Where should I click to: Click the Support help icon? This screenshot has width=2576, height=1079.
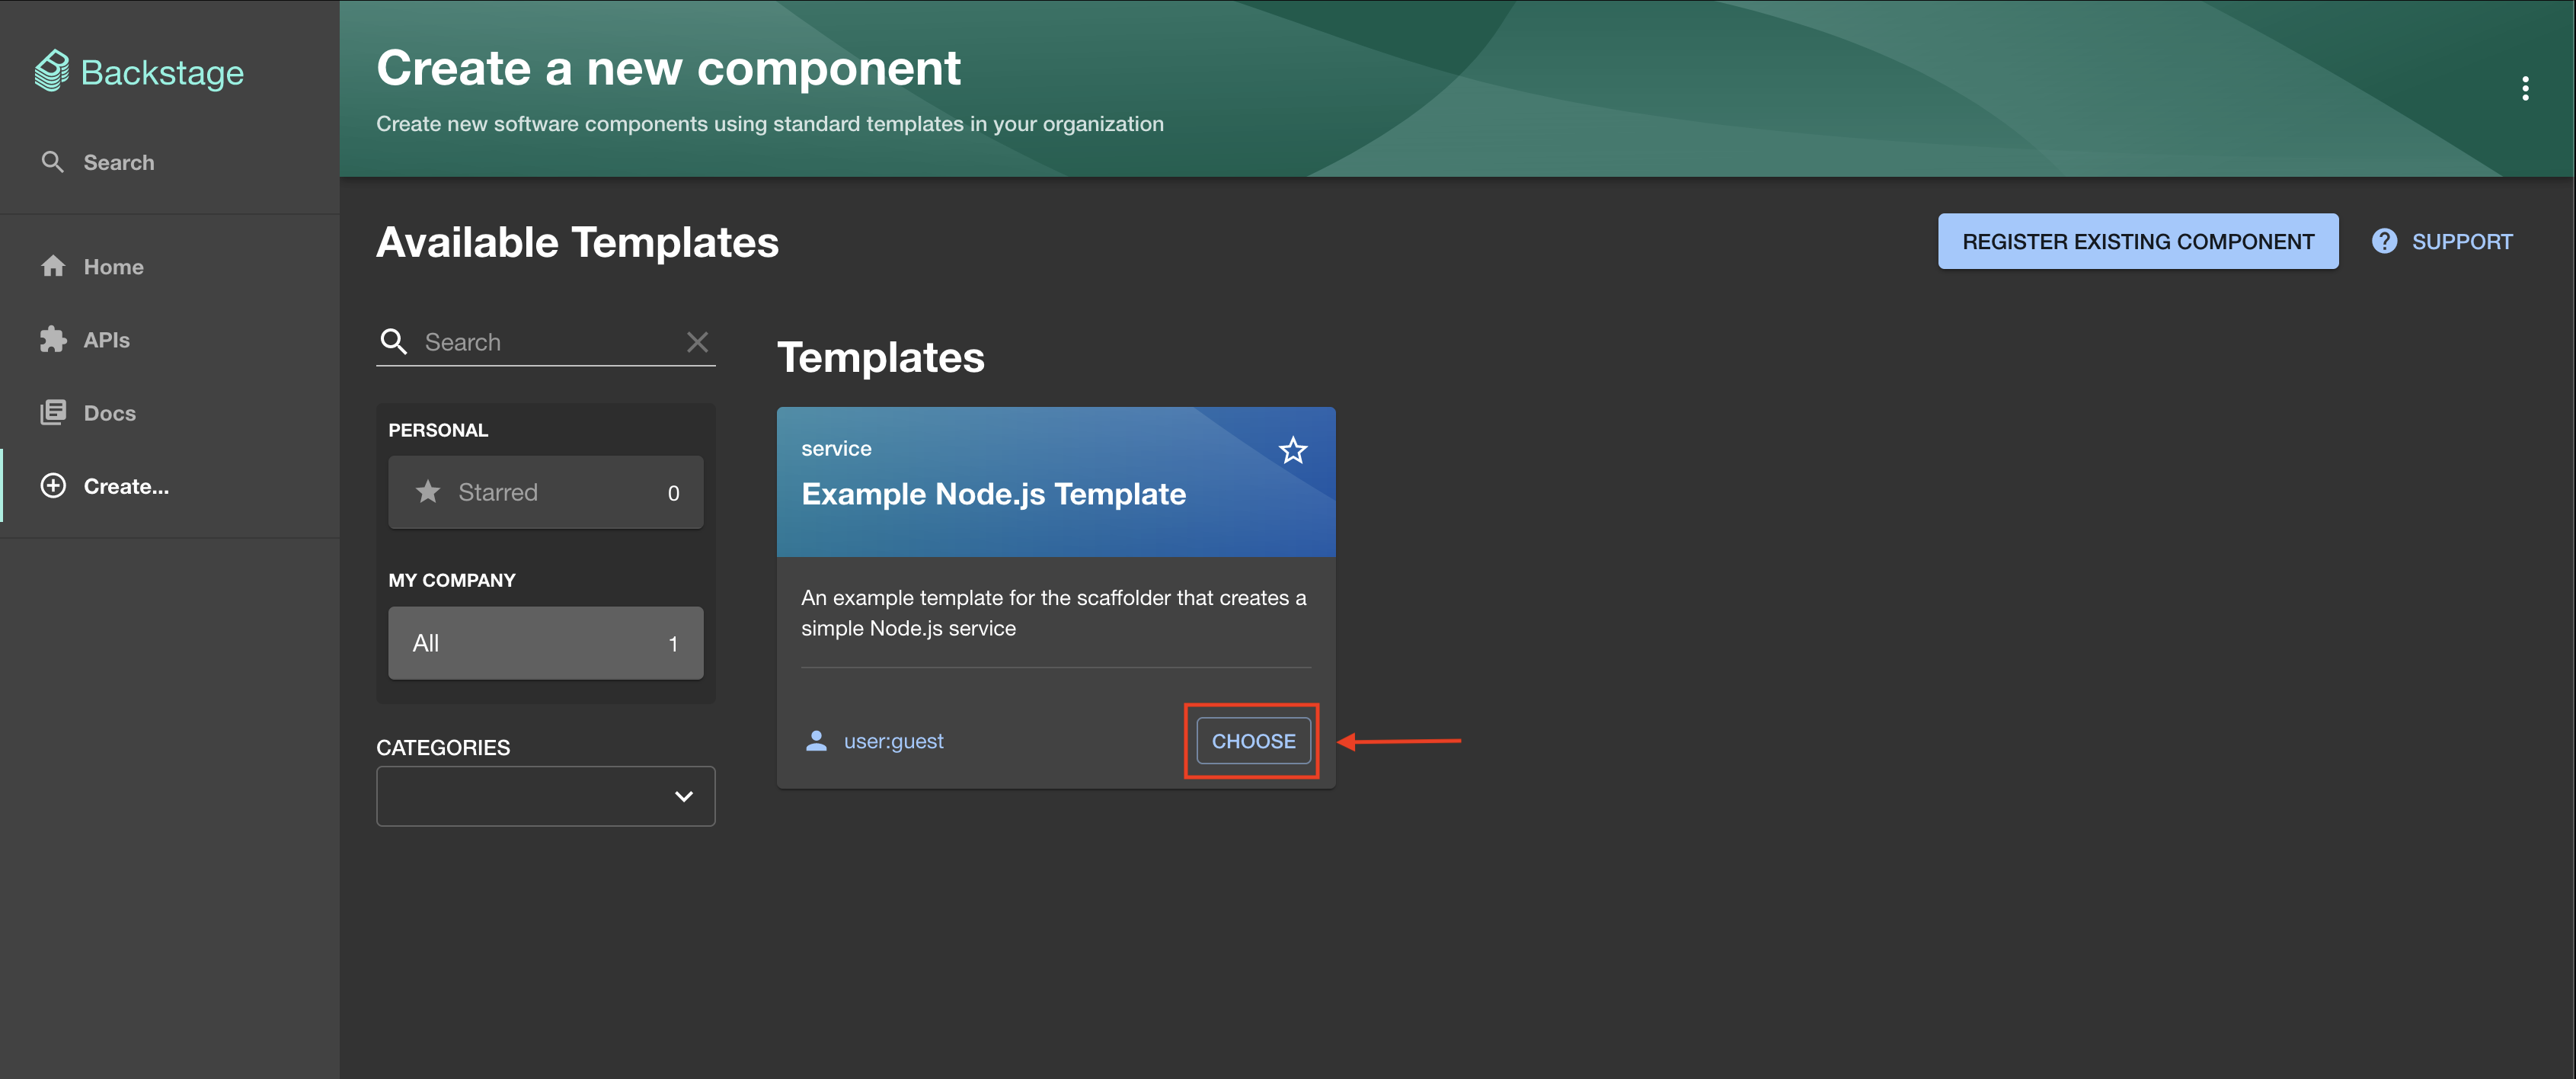pos(2384,241)
